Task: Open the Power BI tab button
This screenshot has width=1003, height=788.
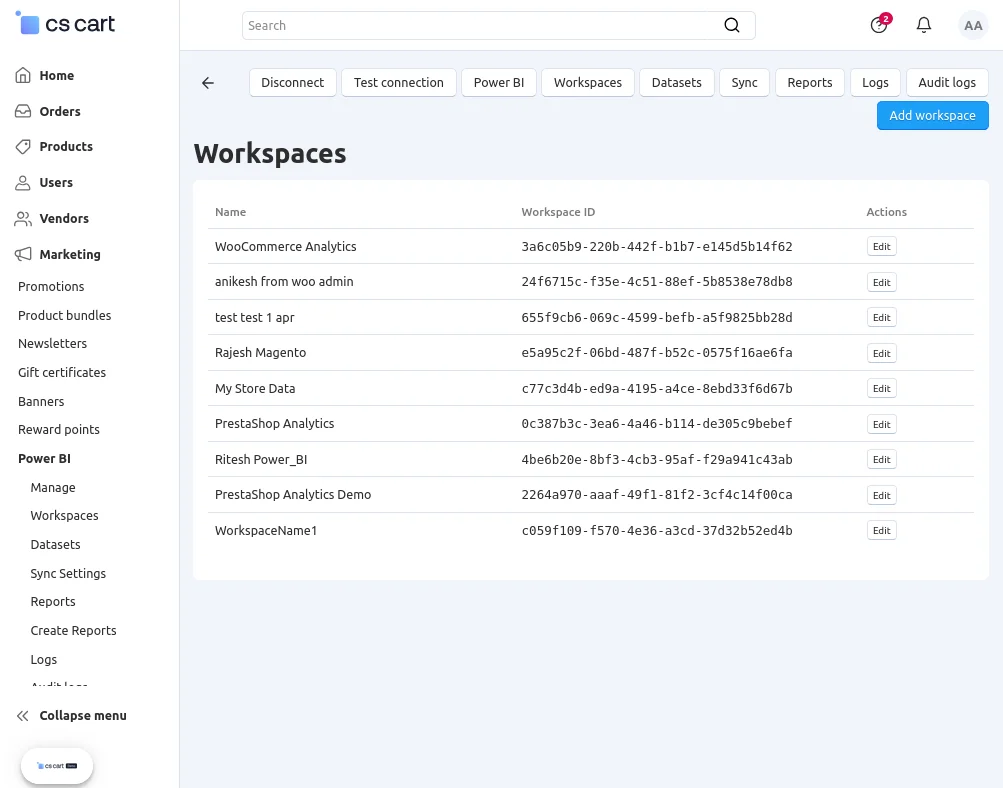Action: pos(498,83)
